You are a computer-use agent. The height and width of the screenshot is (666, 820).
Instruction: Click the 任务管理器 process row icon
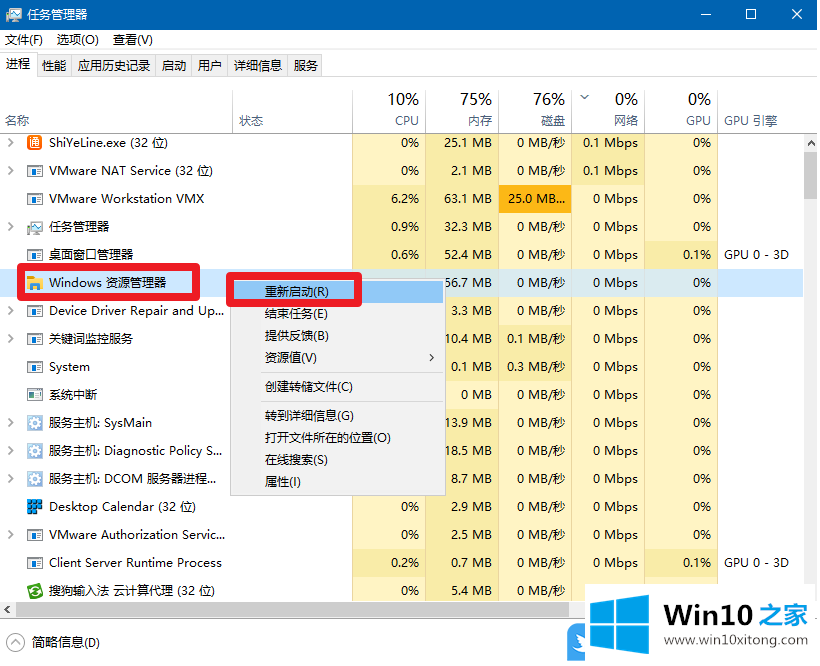click(x=35, y=227)
